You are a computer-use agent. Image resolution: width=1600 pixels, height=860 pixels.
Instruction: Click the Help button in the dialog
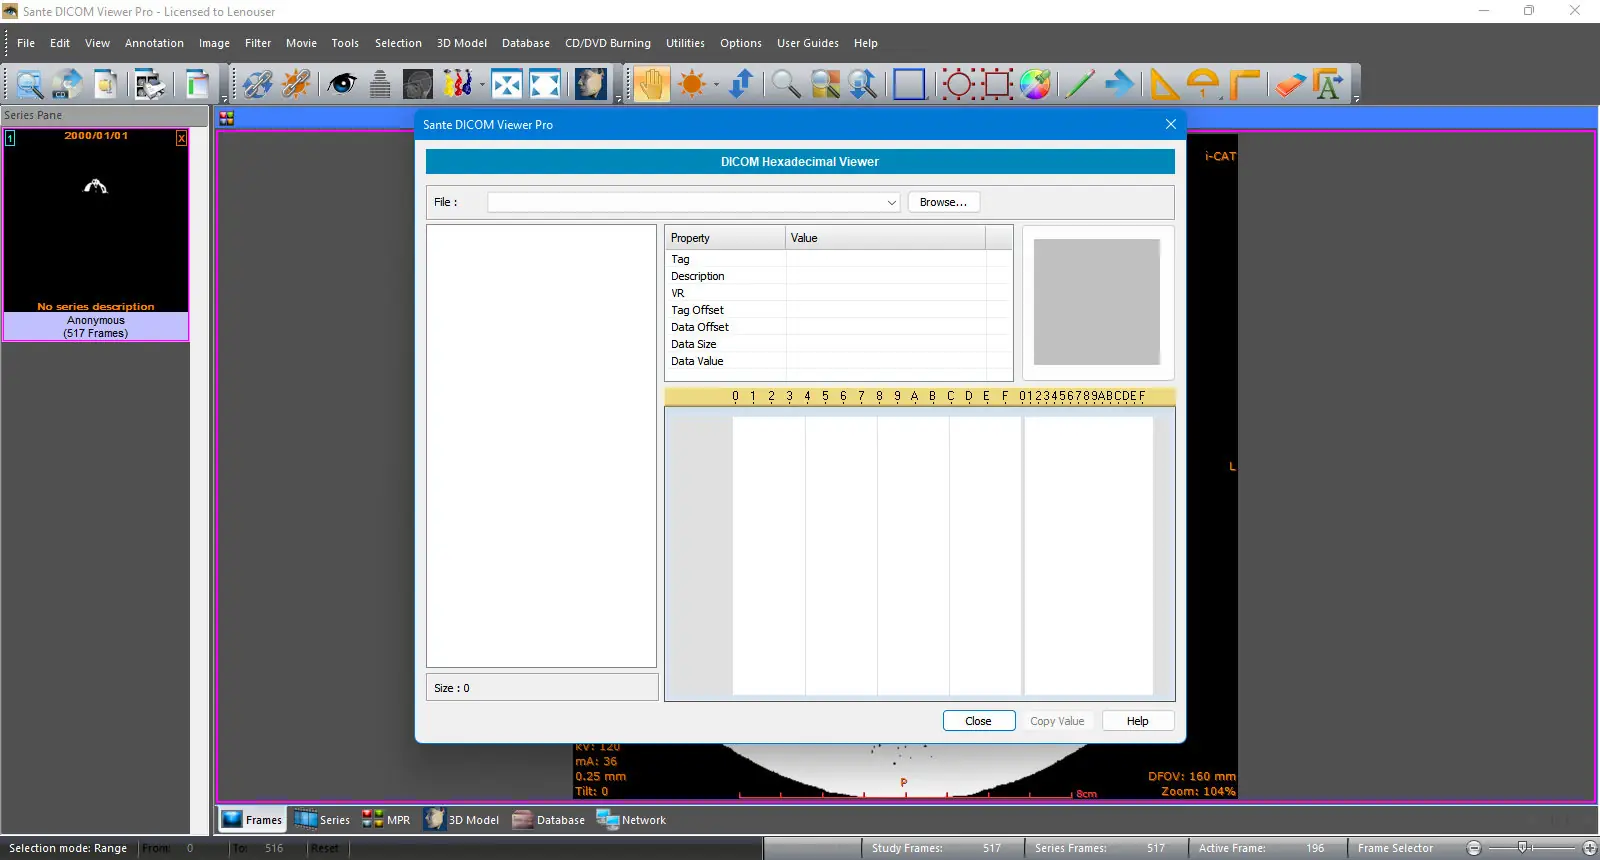pos(1138,721)
